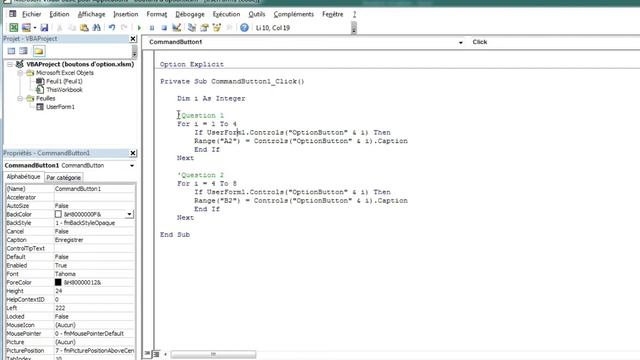640x360 pixels.
Task: Open the Outils menu
Action: 257,14
